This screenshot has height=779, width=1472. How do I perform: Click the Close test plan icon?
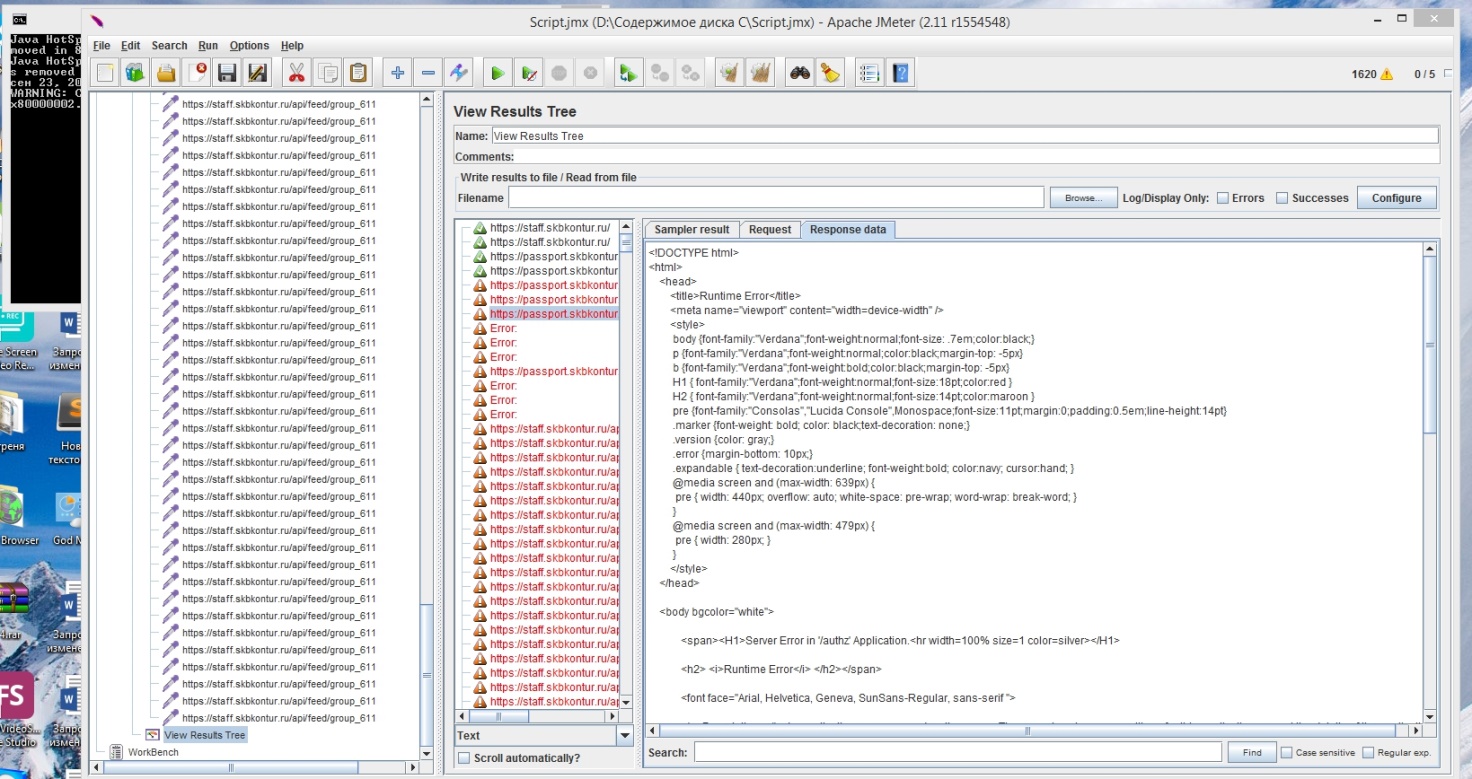tap(197, 72)
